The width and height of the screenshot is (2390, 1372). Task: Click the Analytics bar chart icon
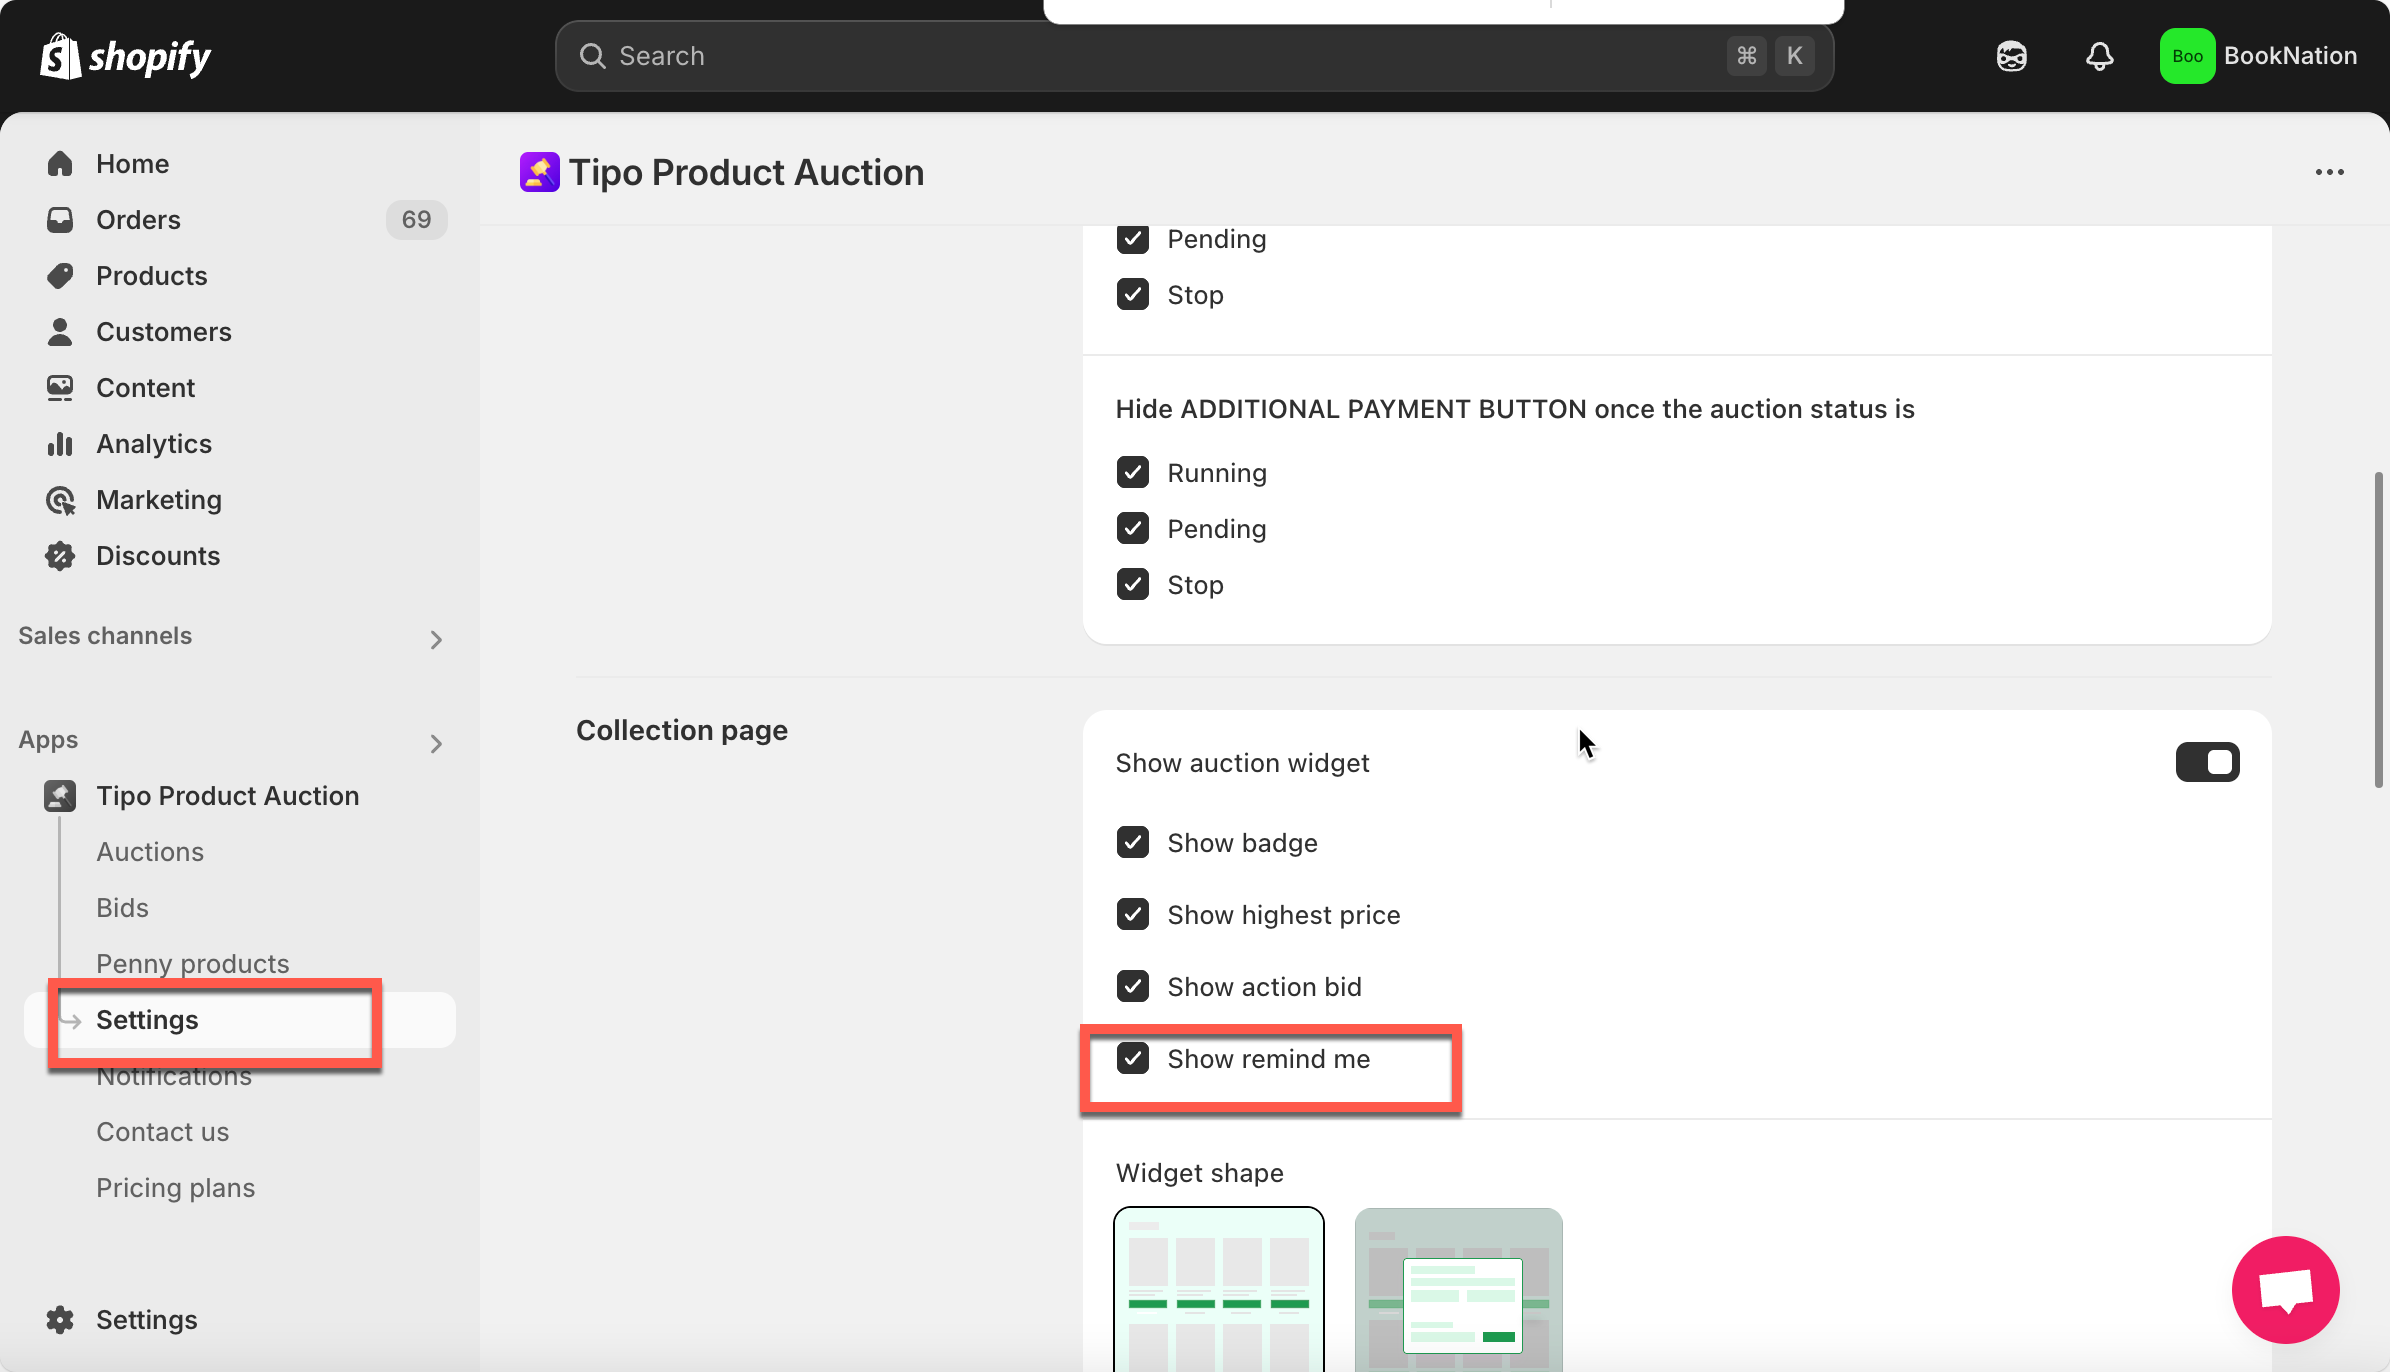tap(60, 444)
